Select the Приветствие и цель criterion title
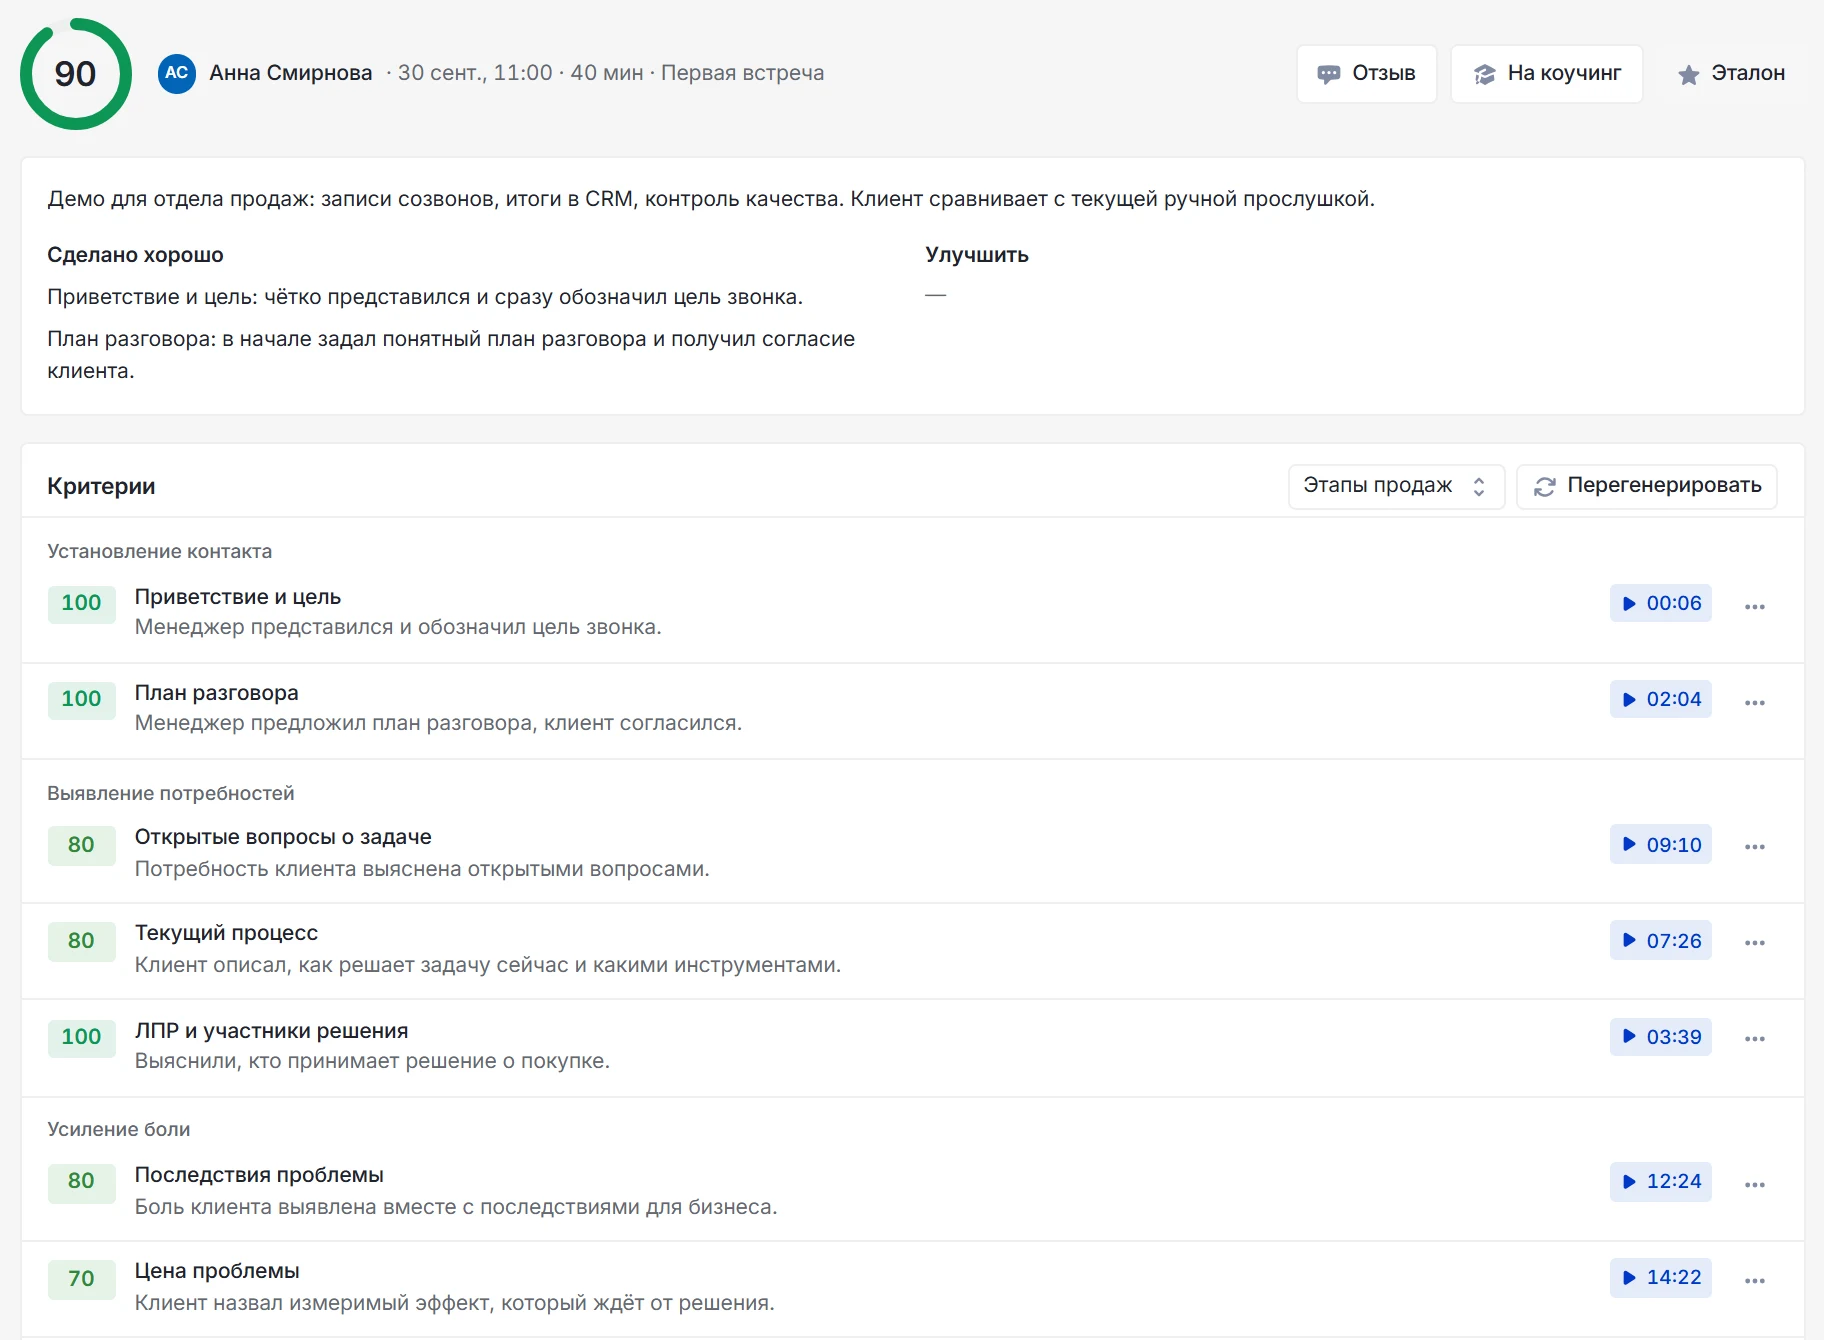This screenshot has height=1340, width=1824. [x=238, y=597]
